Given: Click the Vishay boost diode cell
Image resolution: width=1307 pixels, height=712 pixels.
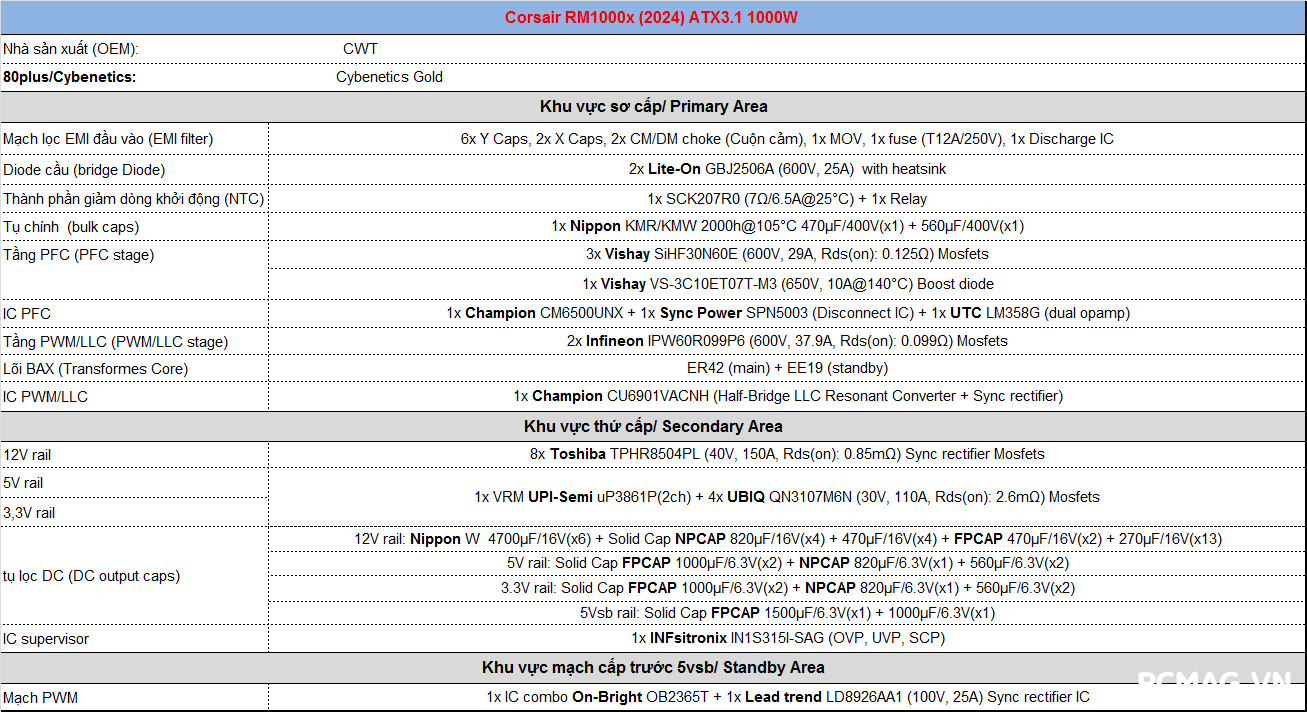Looking at the screenshot, I should [787, 284].
